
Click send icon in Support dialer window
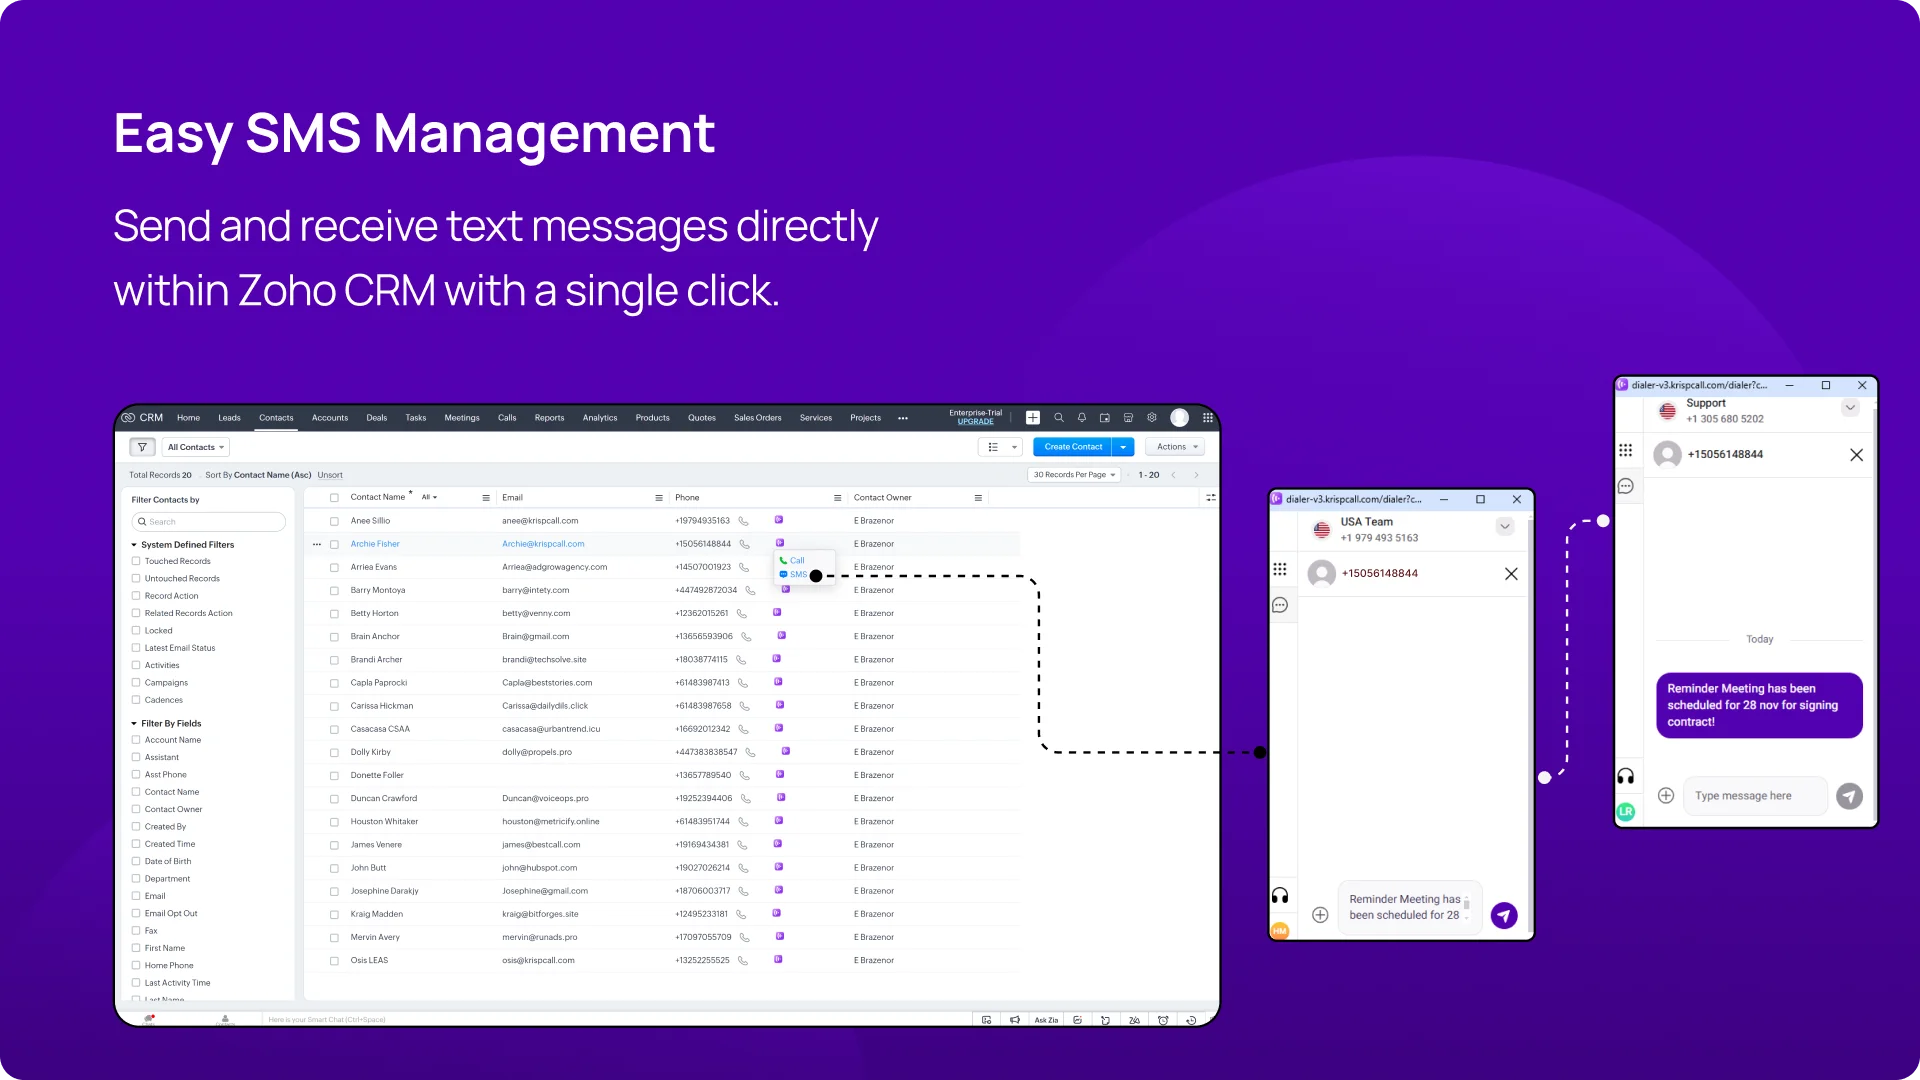click(1850, 796)
